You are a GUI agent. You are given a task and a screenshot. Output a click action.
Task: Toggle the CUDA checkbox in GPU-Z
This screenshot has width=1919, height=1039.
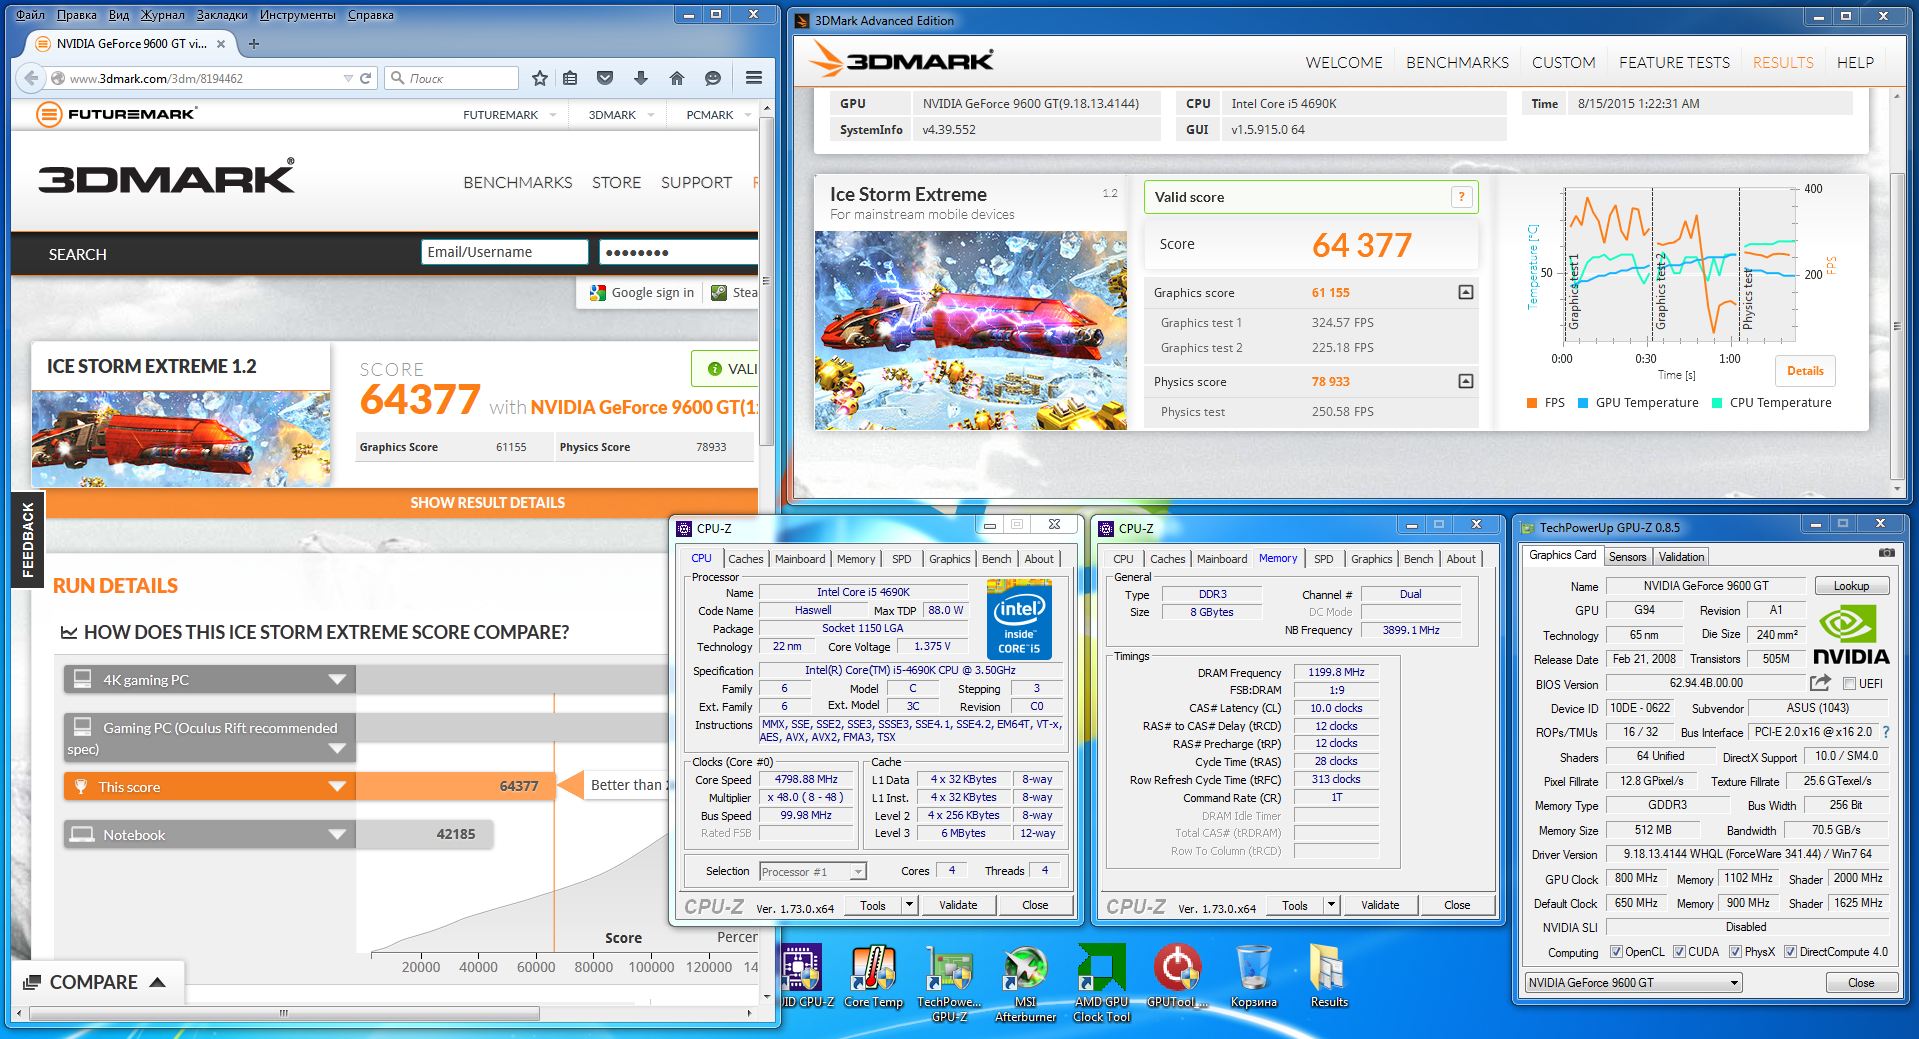tap(1679, 952)
